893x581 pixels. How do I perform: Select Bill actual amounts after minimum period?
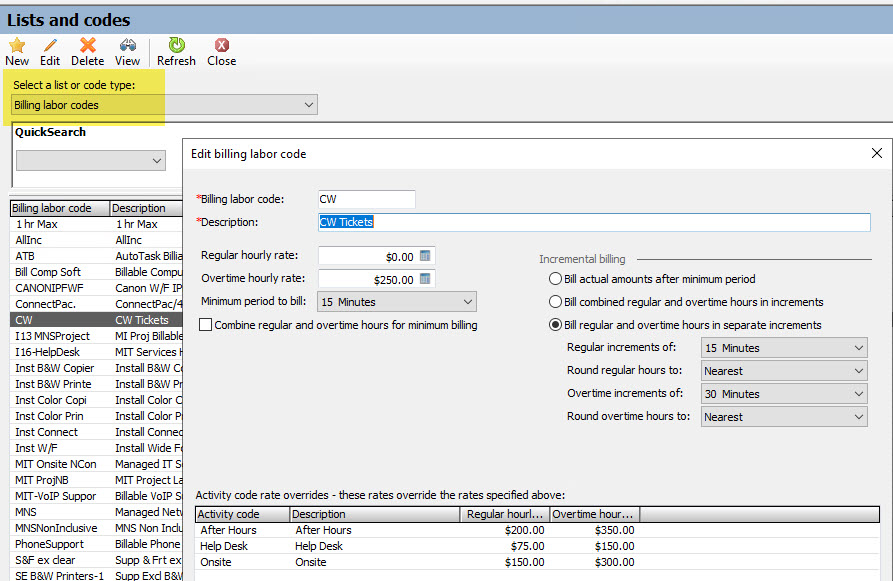(x=555, y=279)
